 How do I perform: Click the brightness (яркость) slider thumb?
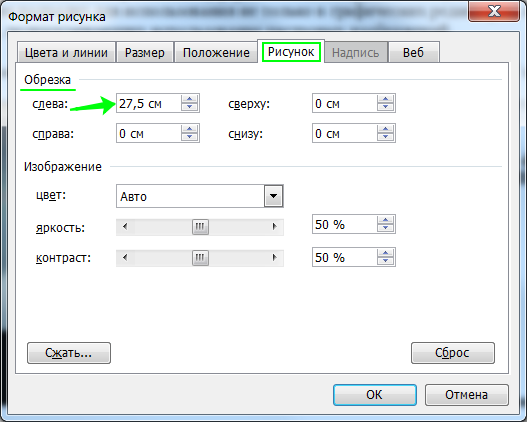(200, 227)
